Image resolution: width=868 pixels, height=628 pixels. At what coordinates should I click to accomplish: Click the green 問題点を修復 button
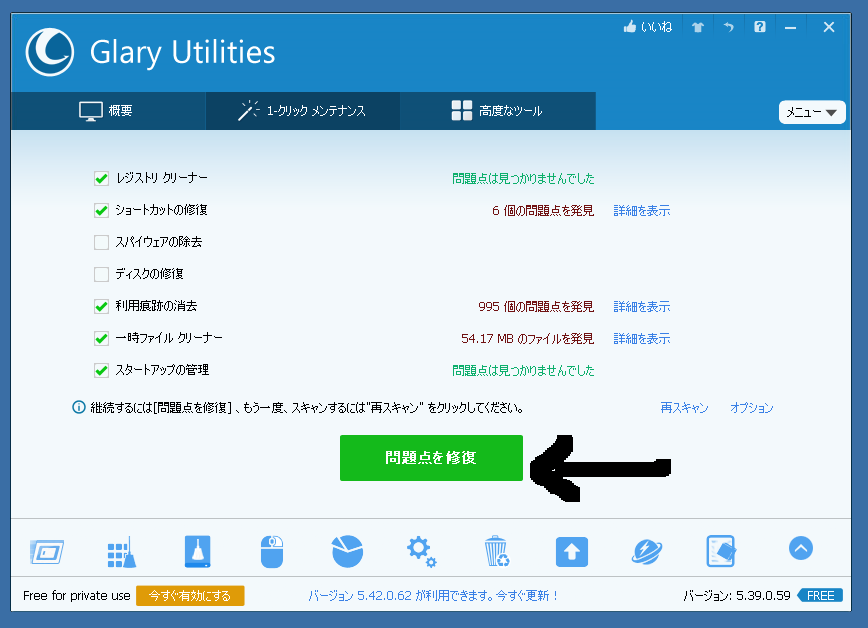(x=431, y=458)
